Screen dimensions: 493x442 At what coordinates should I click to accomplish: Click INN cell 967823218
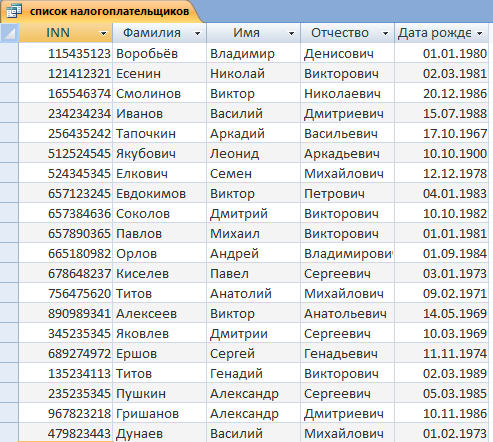(66, 413)
